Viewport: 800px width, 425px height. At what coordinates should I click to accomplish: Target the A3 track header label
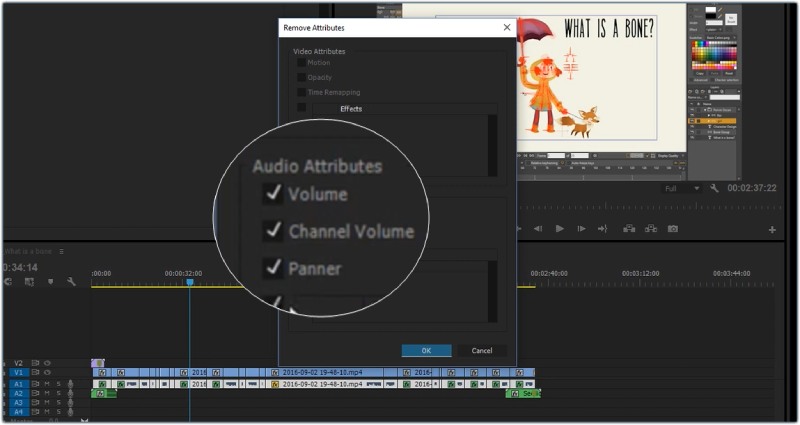pyautogui.click(x=18, y=403)
